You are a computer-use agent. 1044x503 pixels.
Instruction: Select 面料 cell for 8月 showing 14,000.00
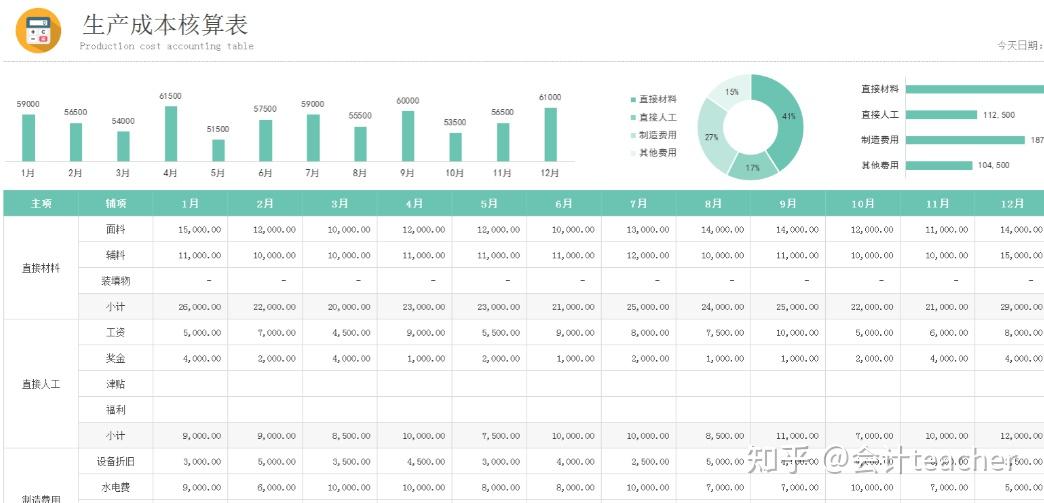[713, 229]
